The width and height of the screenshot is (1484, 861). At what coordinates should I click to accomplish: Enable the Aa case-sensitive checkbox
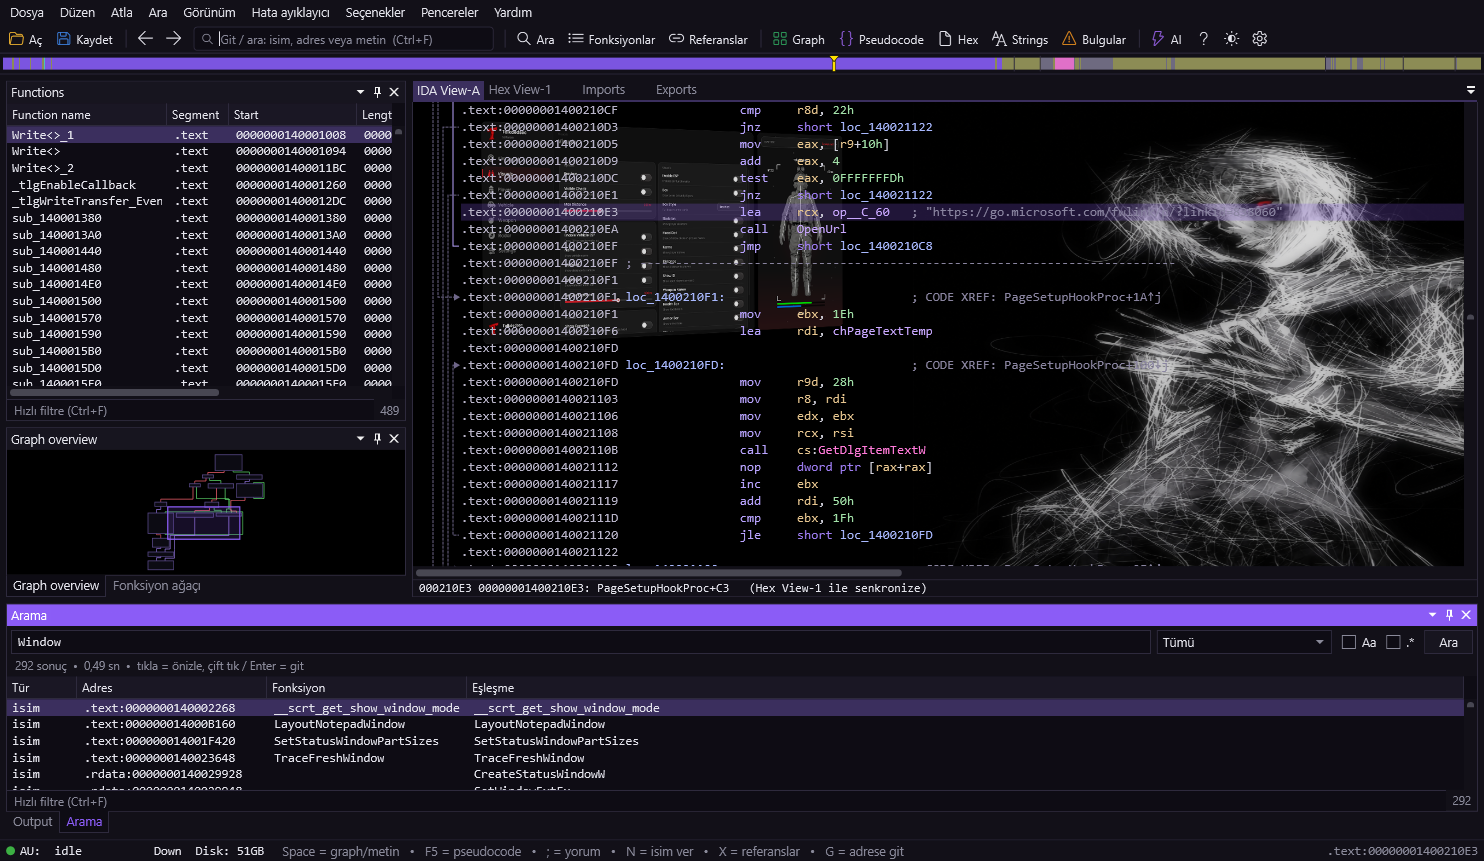coord(1349,642)
